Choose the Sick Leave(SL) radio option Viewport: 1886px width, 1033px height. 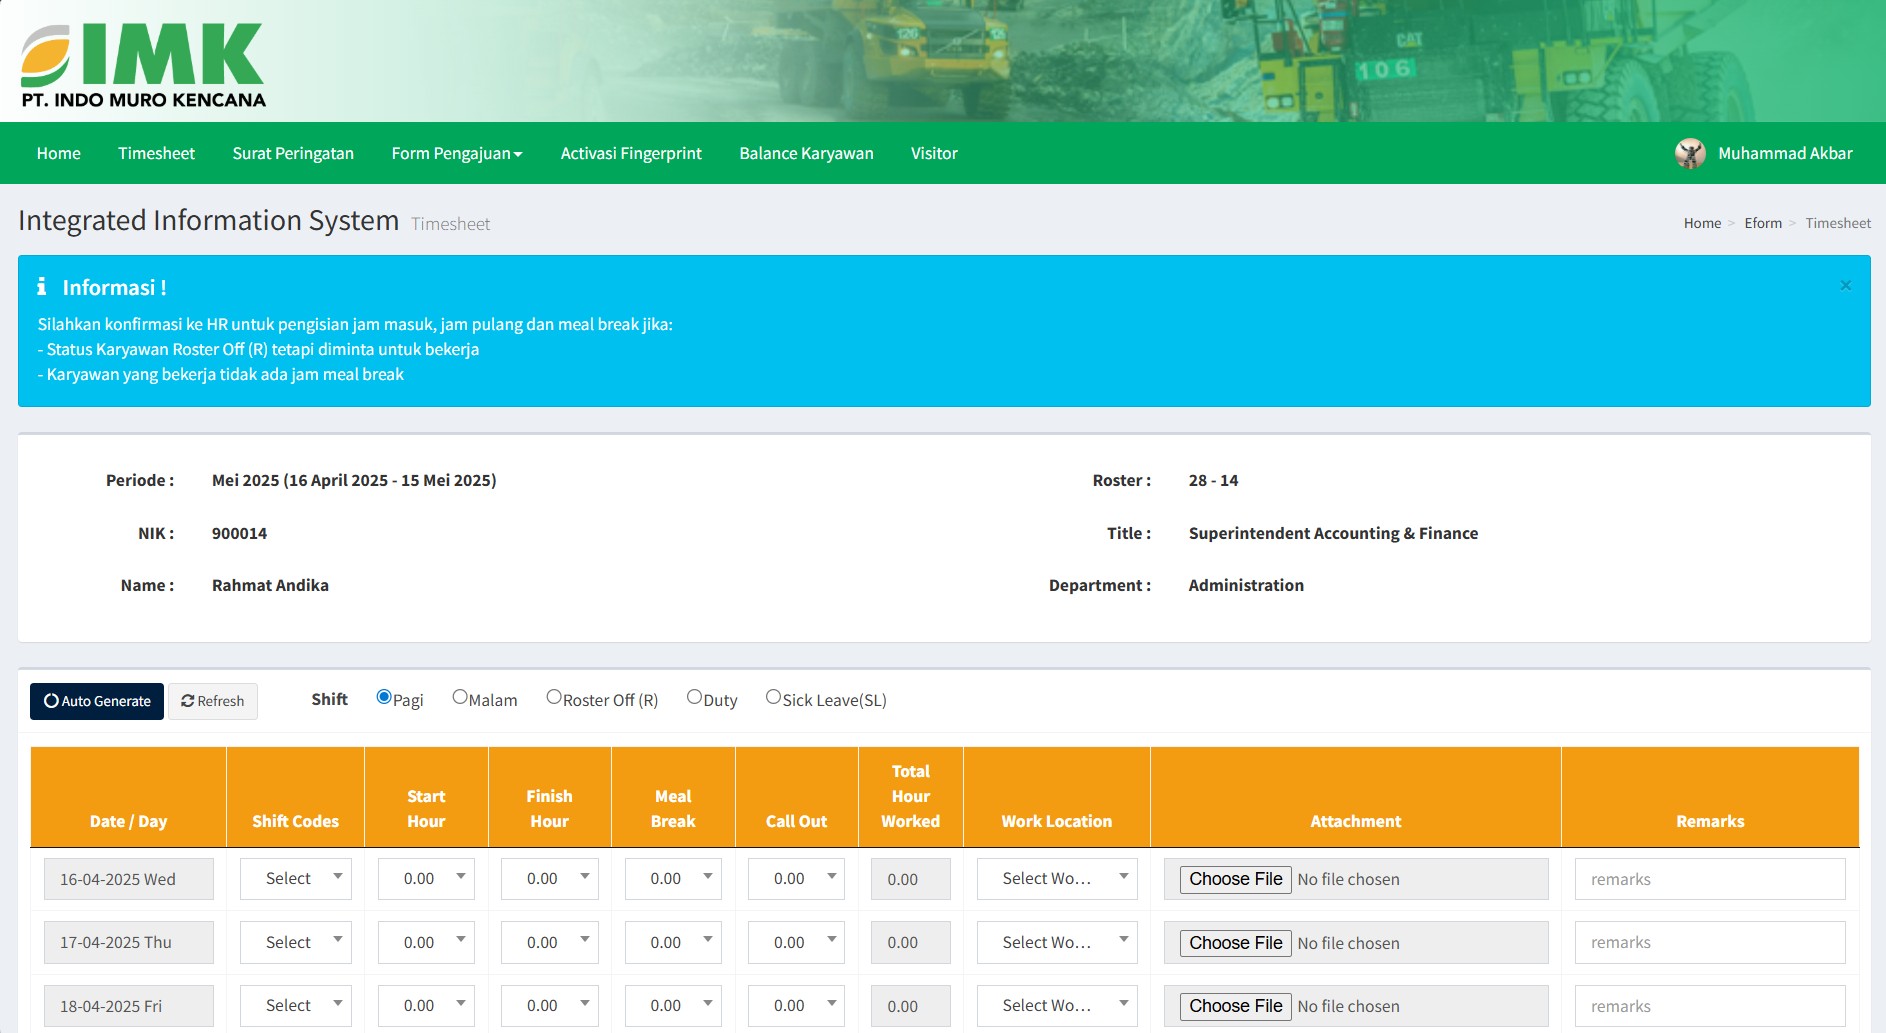tap(773, 697)
